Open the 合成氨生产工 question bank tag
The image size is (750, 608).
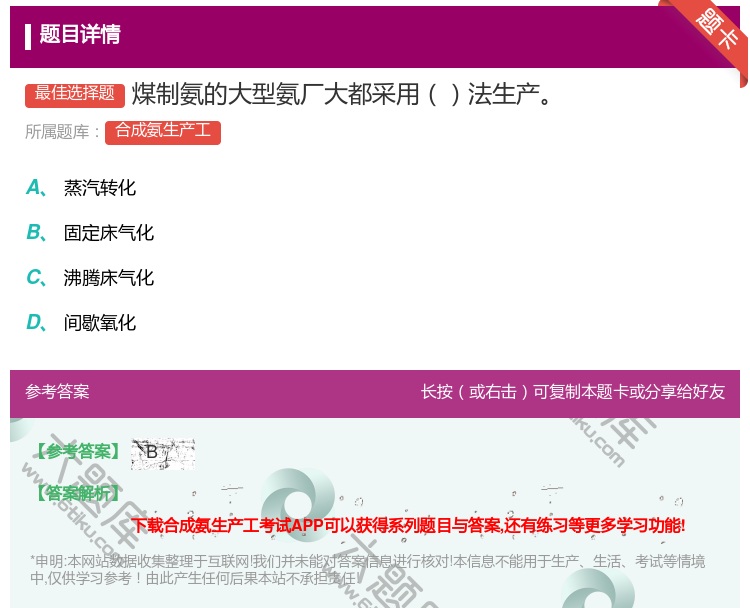163,132
